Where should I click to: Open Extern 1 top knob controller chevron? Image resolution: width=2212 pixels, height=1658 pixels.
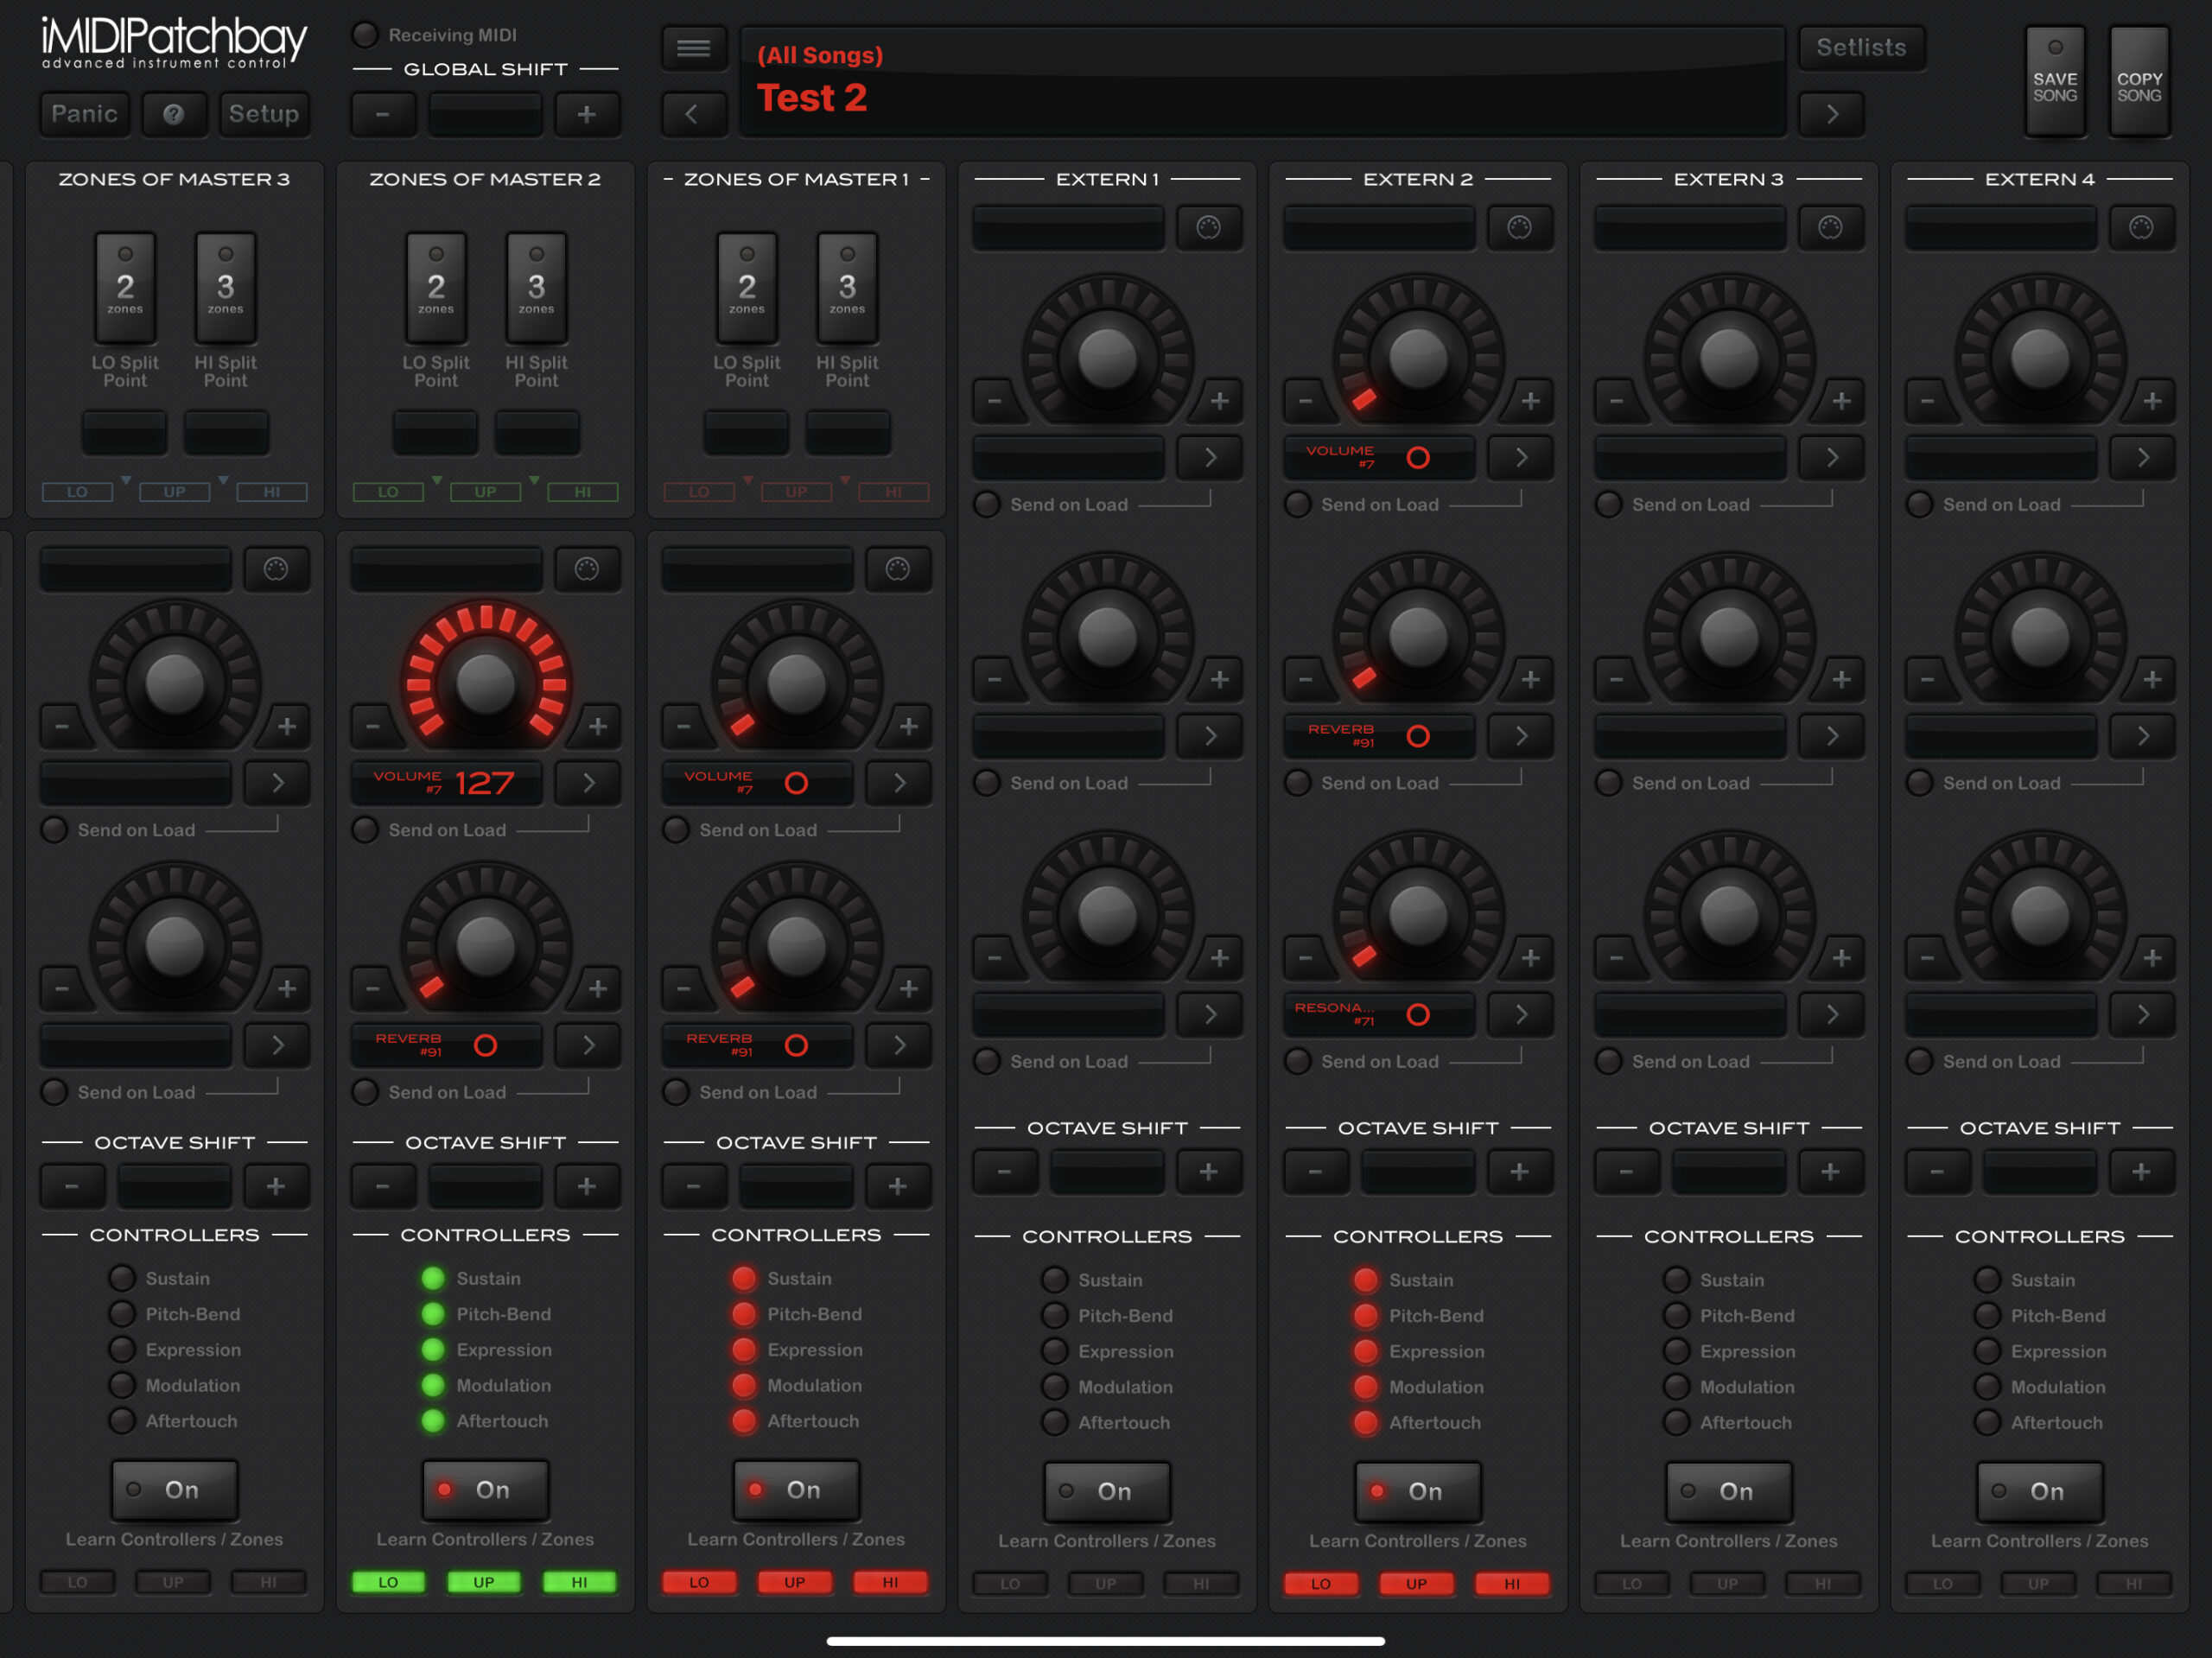tap(1209, 458)
